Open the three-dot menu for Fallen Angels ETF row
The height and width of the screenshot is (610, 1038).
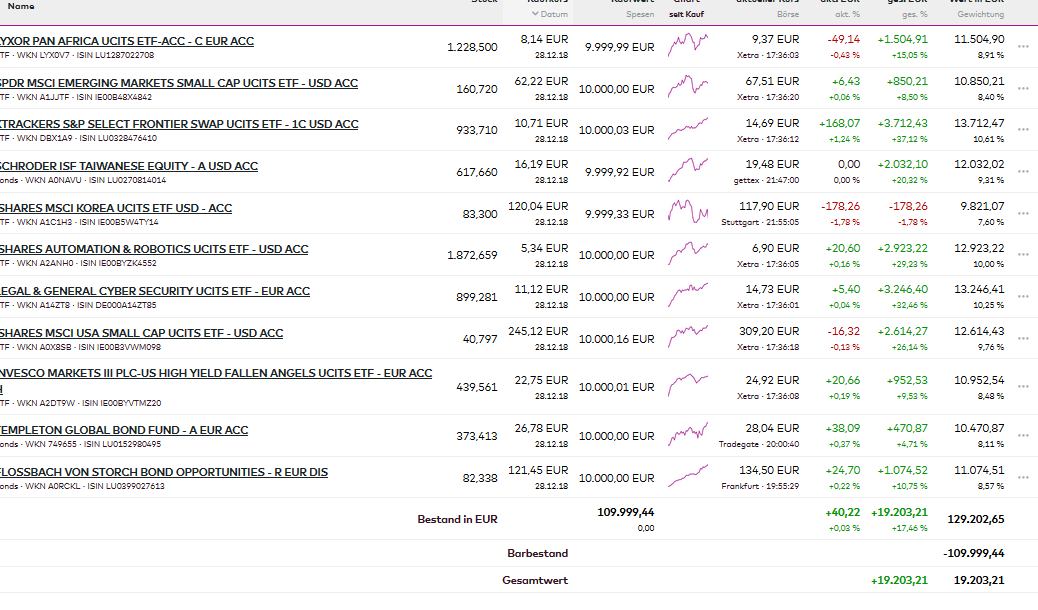pos(1023,387)
